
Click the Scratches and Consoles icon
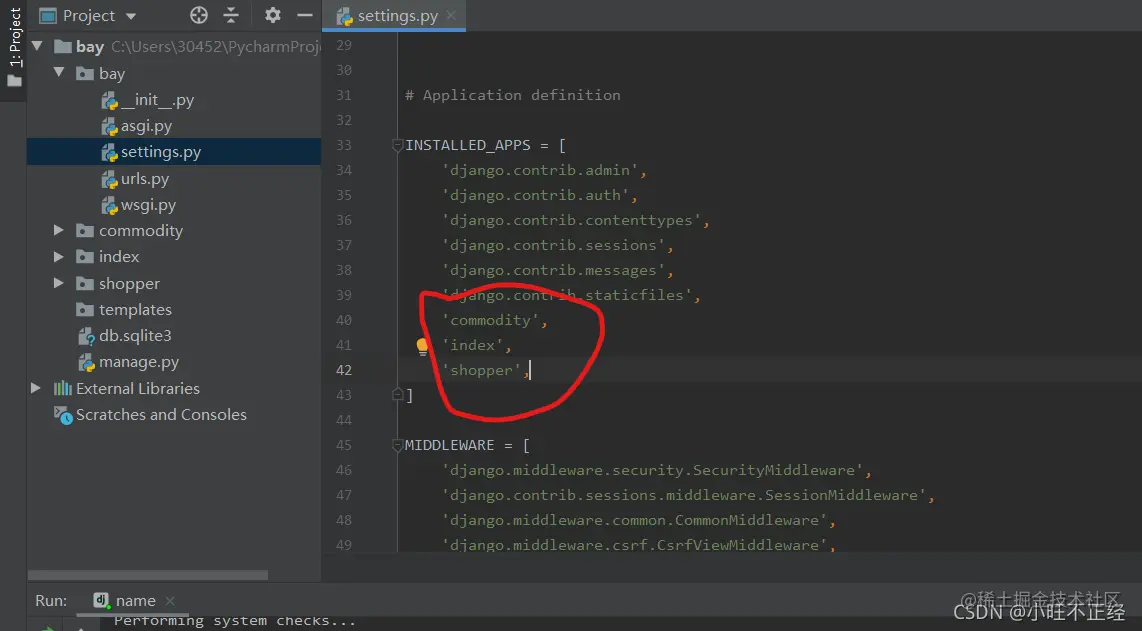point(63,415)
